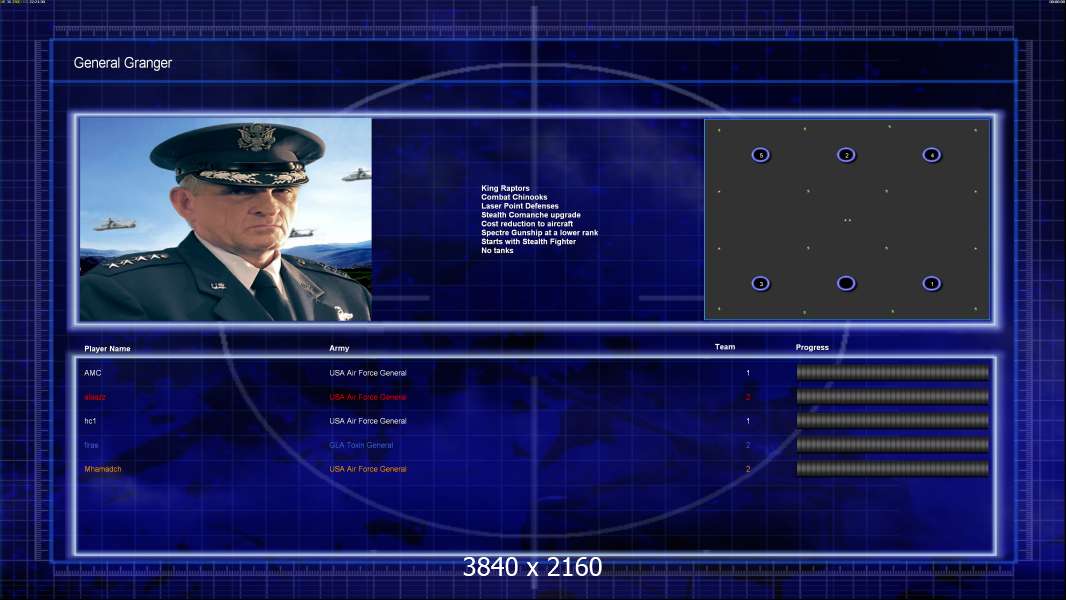Click AMC's team number 1
Viewport: 1066px width, 600px height.
pyautogui.click(x=748, y=373)
